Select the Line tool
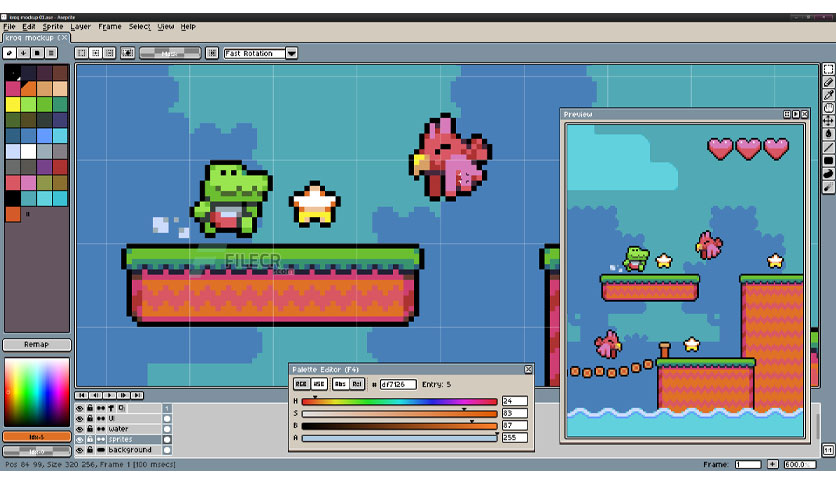The height and width of the screenshot is (484, 836). click(x=828, y=147)
